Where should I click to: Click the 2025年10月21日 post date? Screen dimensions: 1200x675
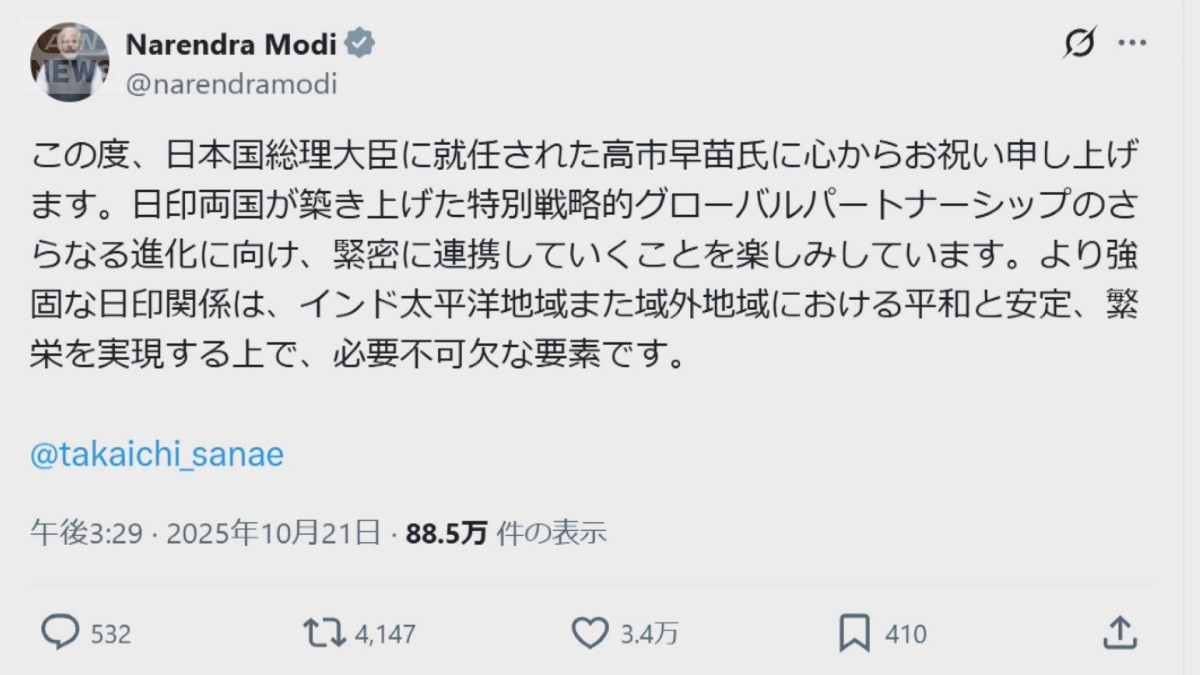273,533
